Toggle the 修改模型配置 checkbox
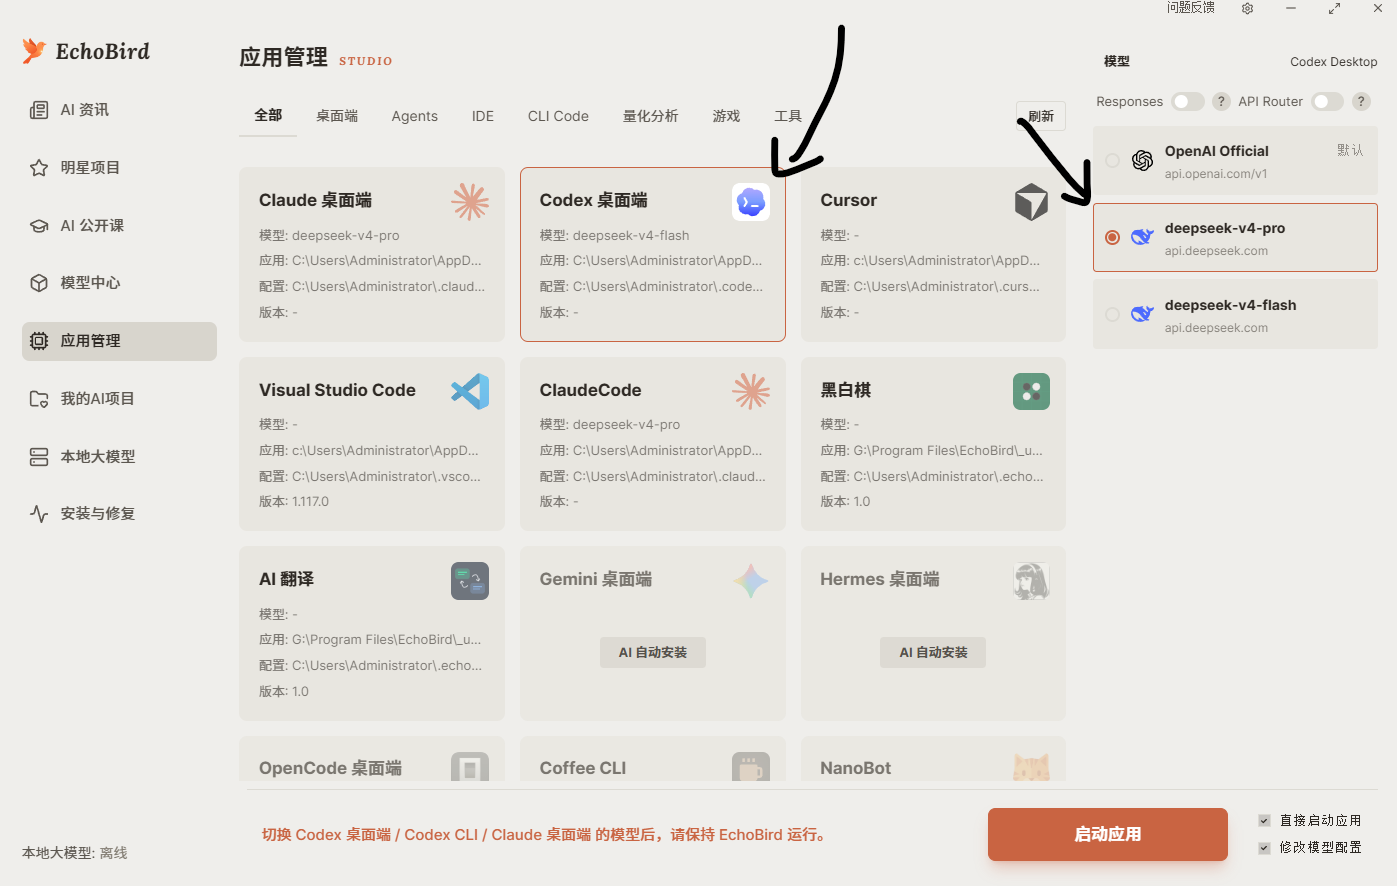1397x886 pixels. coord(1264,847)
